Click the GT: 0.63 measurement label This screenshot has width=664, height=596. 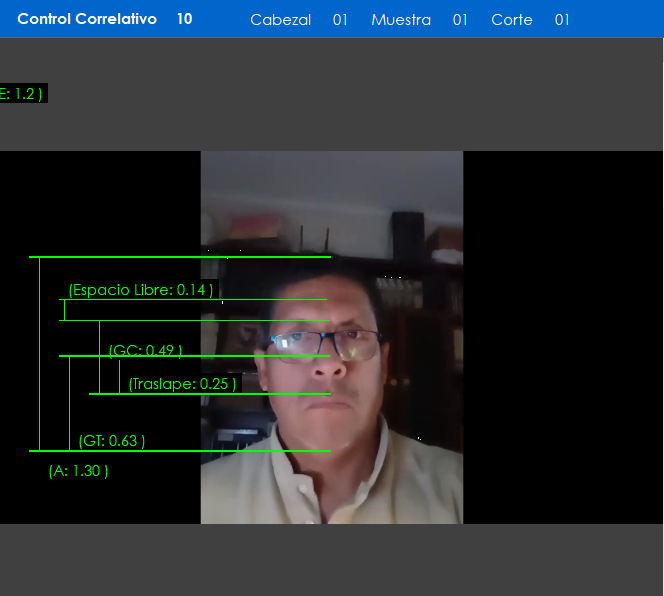coord(111,440)
